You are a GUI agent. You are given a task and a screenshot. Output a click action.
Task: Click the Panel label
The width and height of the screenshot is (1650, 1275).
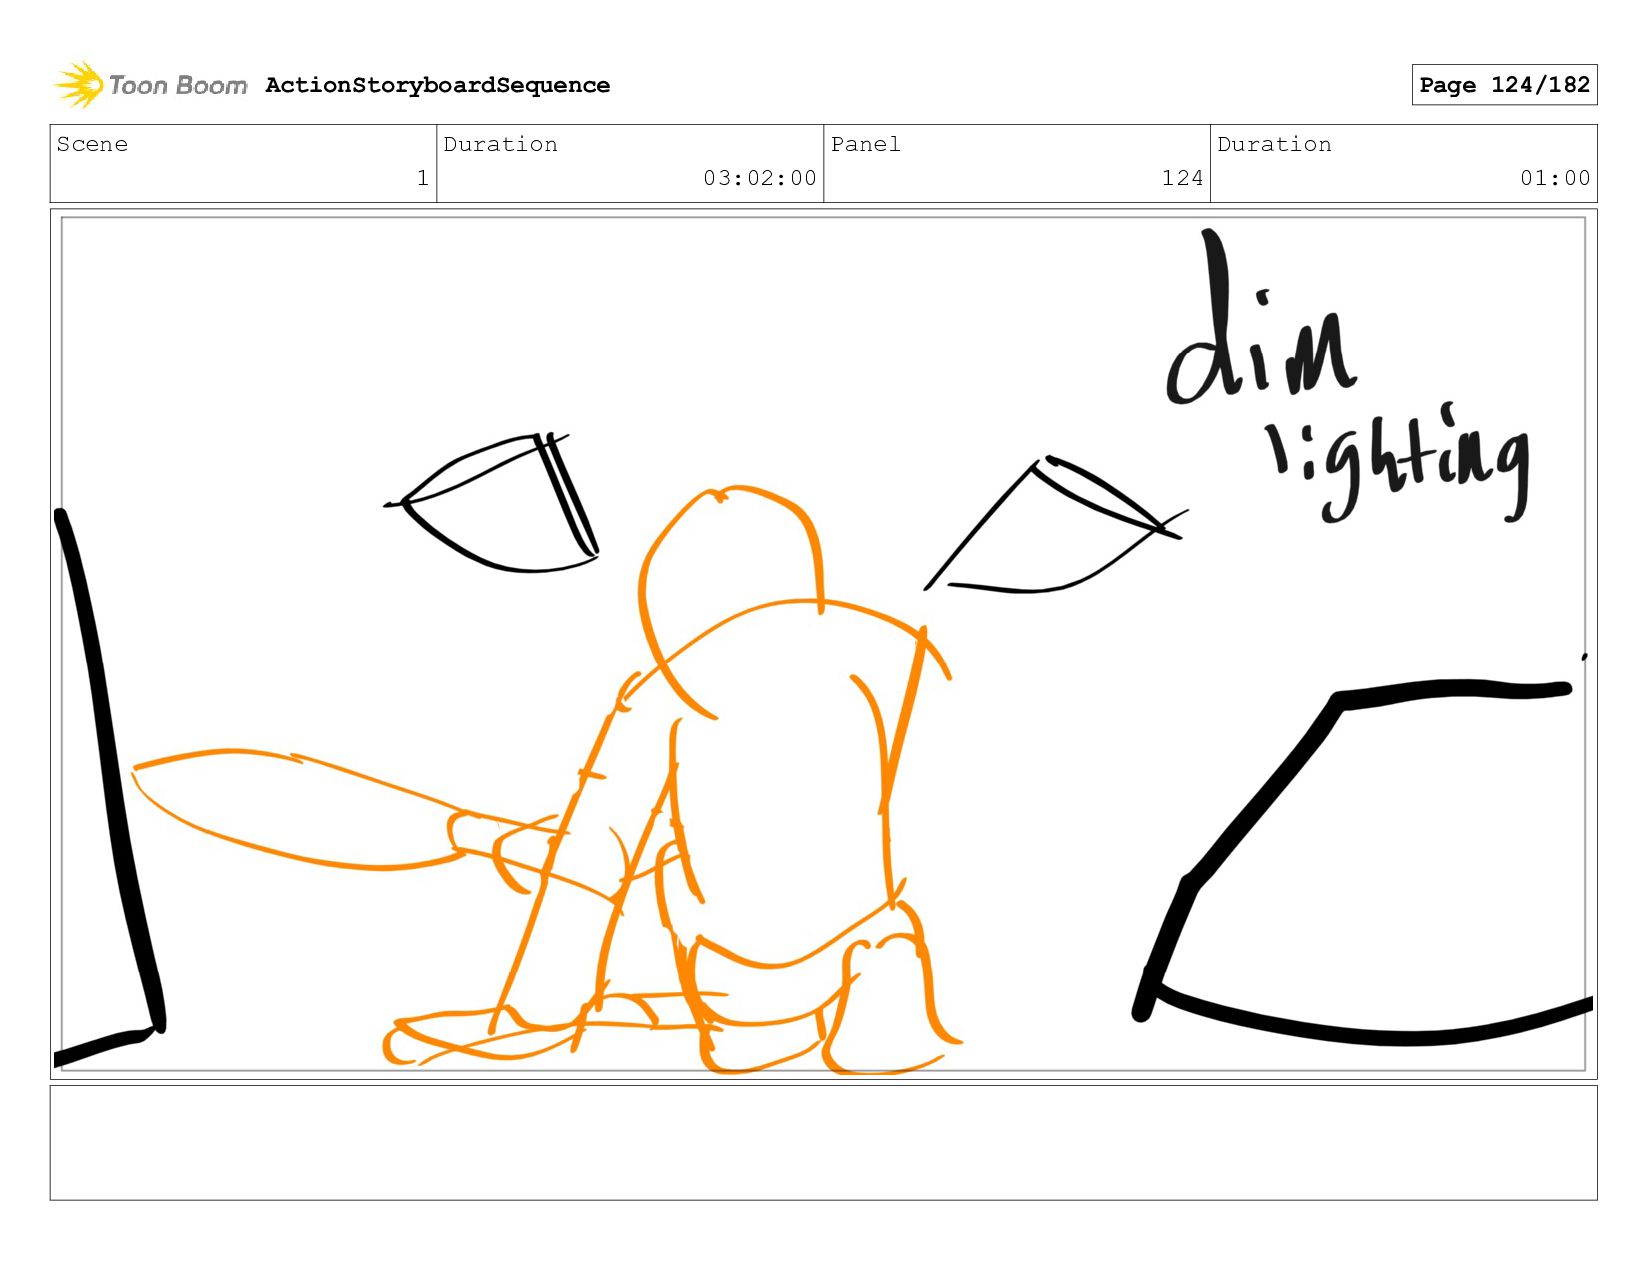coord(866,144)
